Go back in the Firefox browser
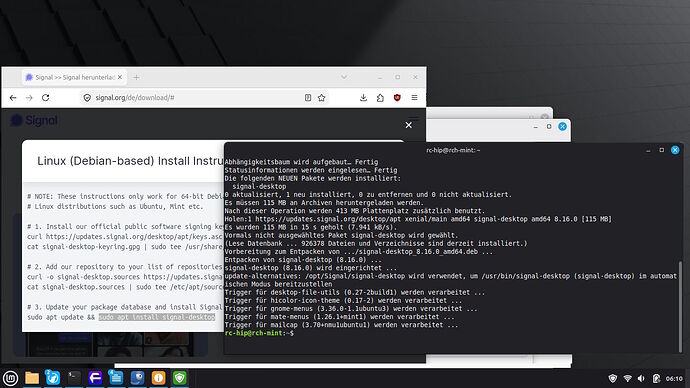The height and width of the screenshot is (388, 690). [x=13, y=98]
